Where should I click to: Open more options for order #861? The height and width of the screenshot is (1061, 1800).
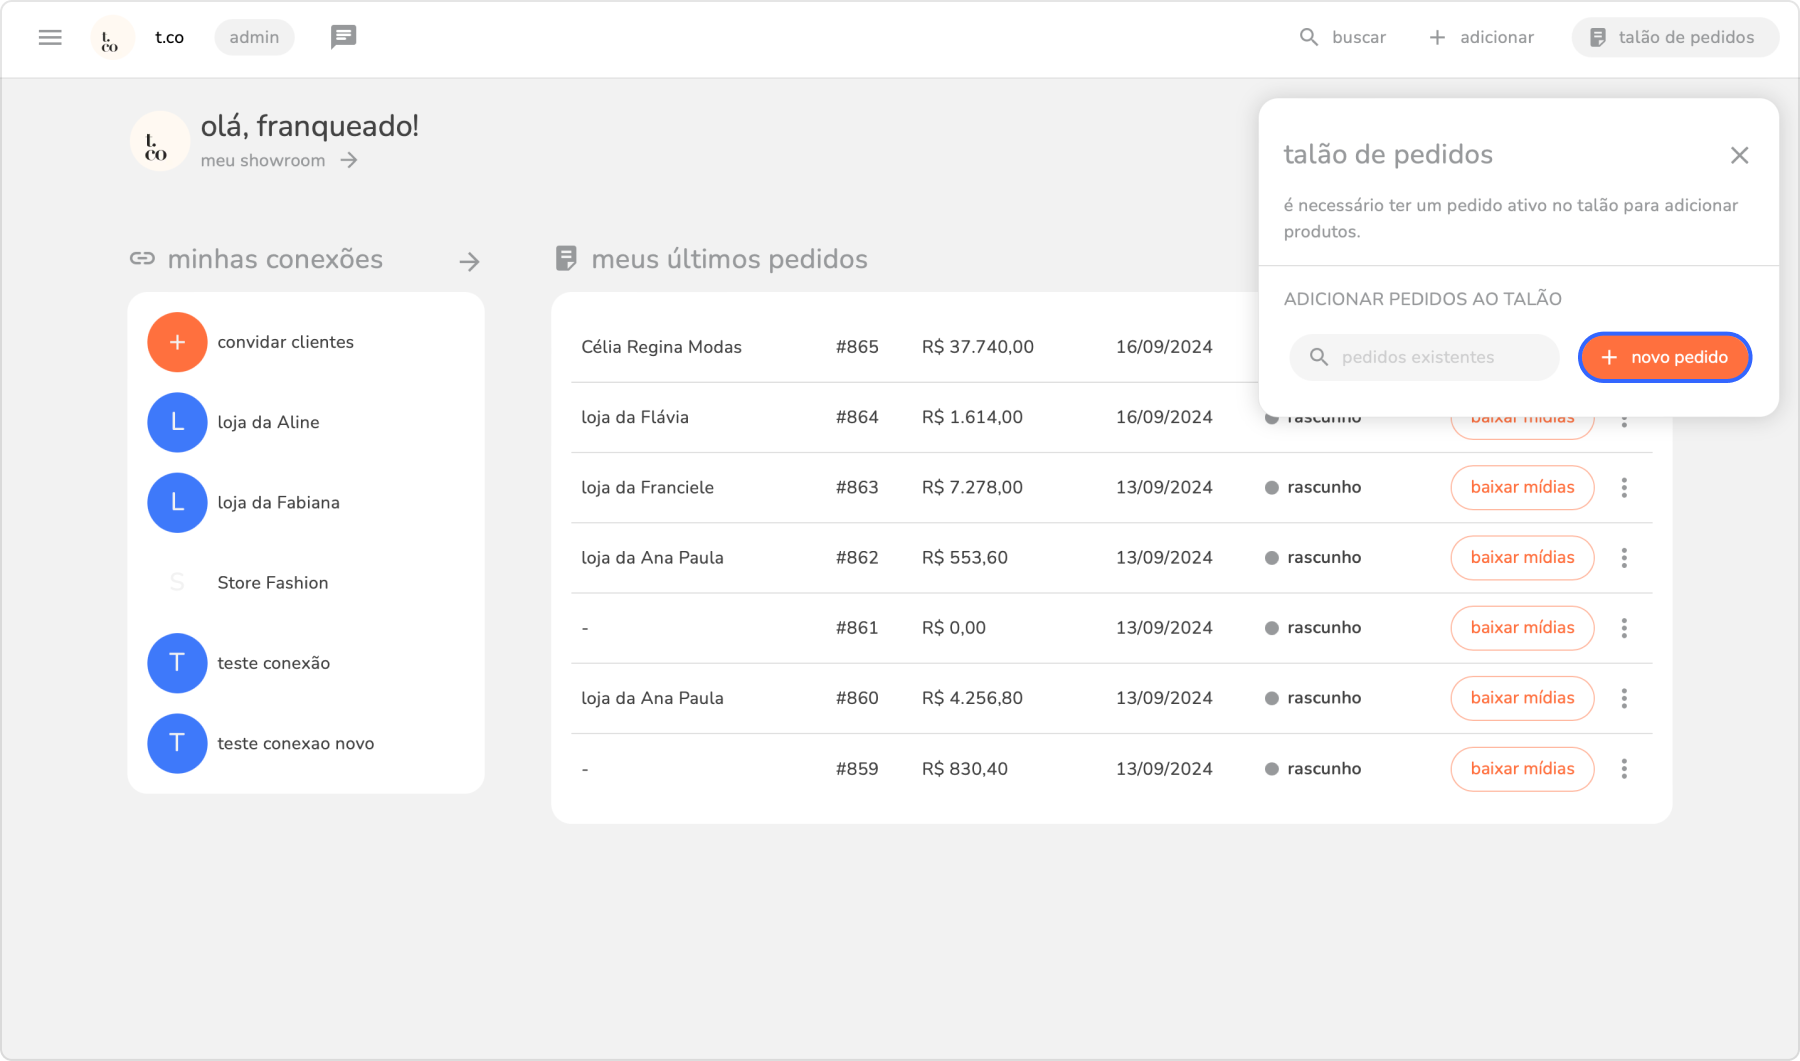click(1624, 628)
